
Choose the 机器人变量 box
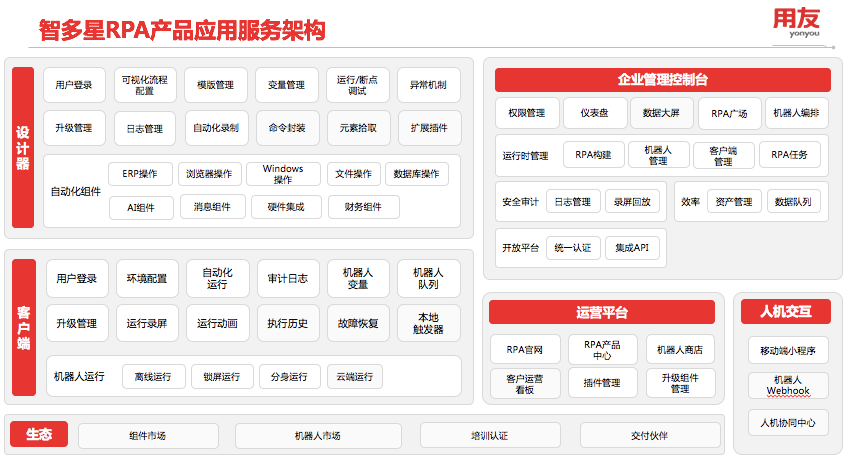358,278
